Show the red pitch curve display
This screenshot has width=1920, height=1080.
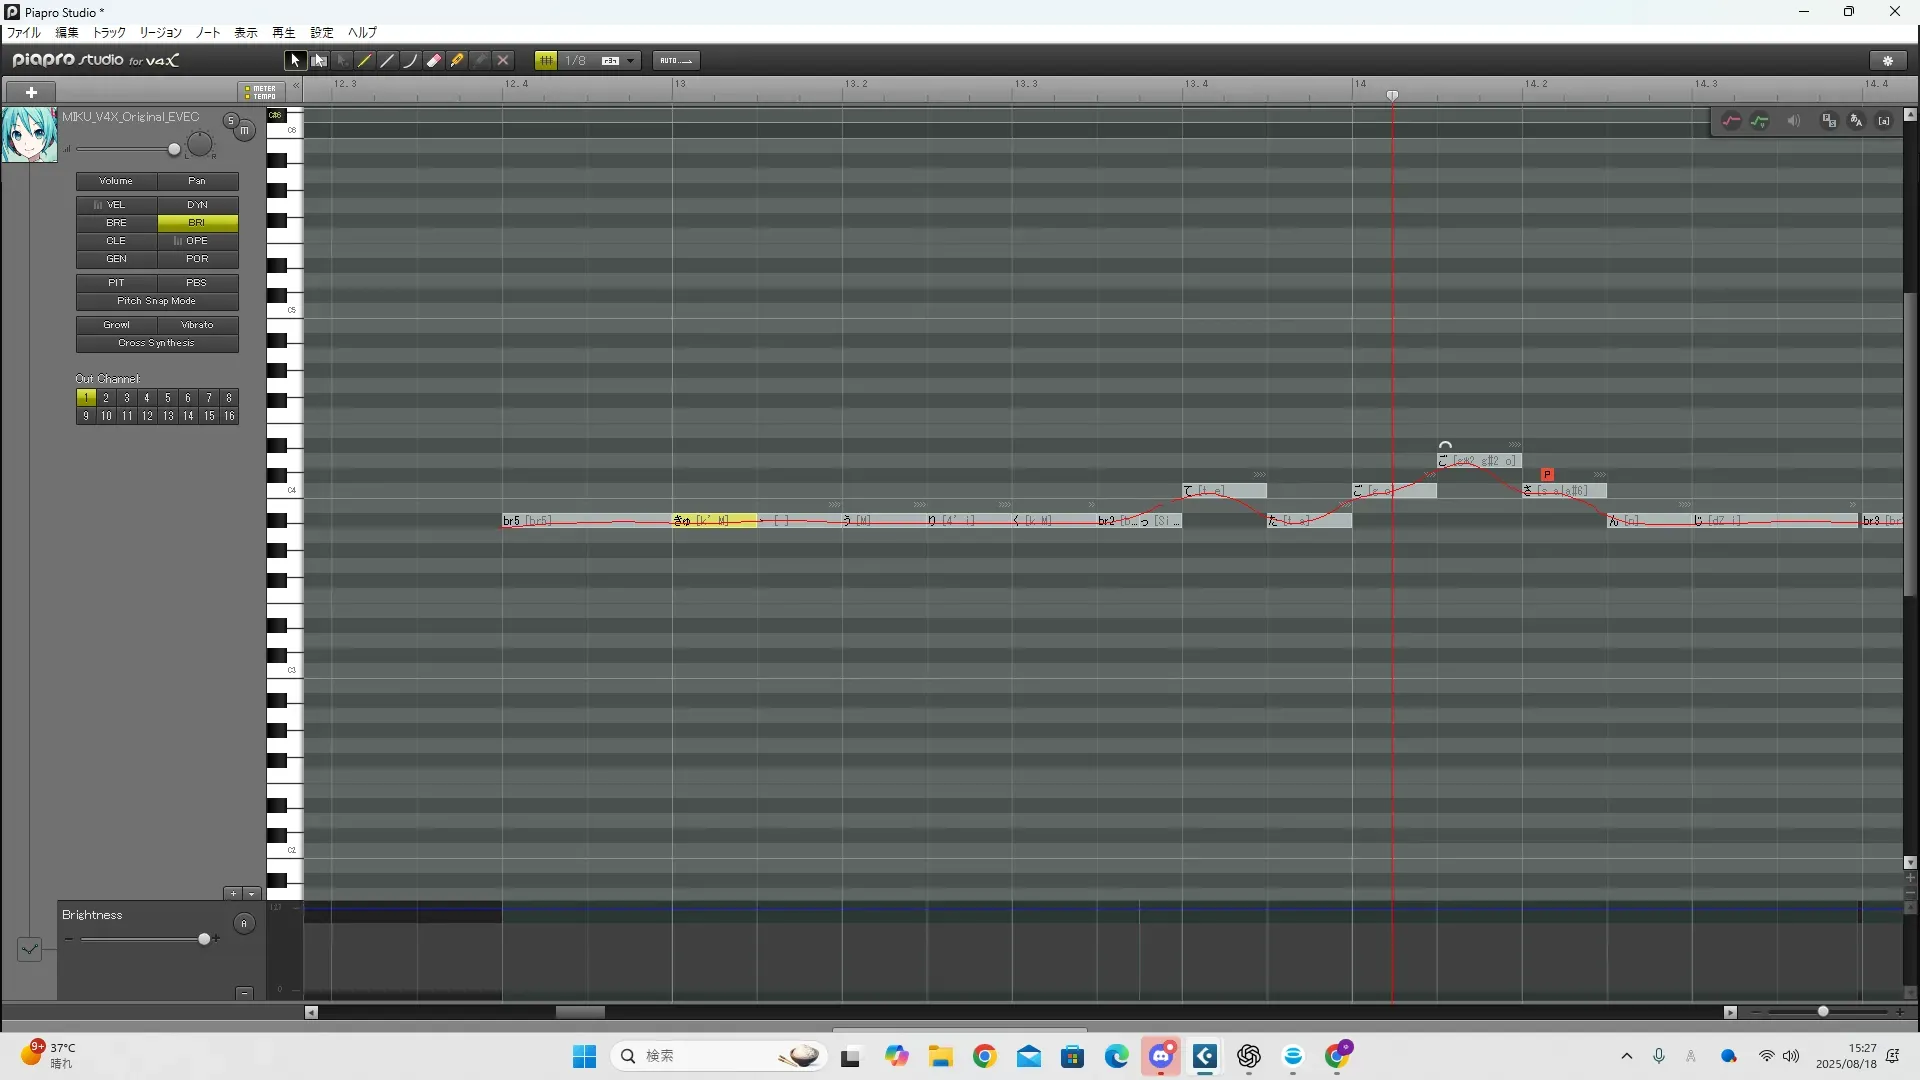[1731, 121]
